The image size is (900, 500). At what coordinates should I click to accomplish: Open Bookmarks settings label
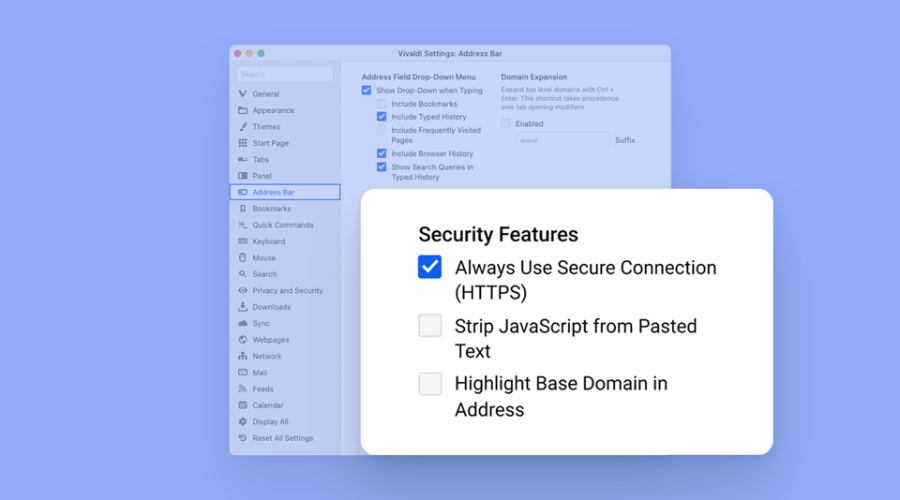271,208
